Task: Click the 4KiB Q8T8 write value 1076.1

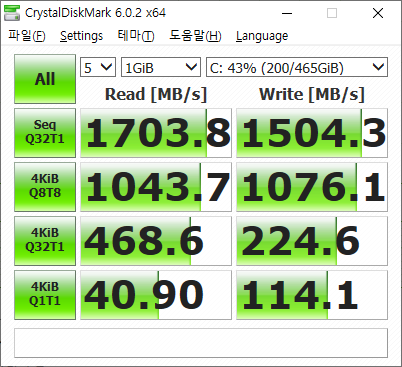Action: click(312, 187)
